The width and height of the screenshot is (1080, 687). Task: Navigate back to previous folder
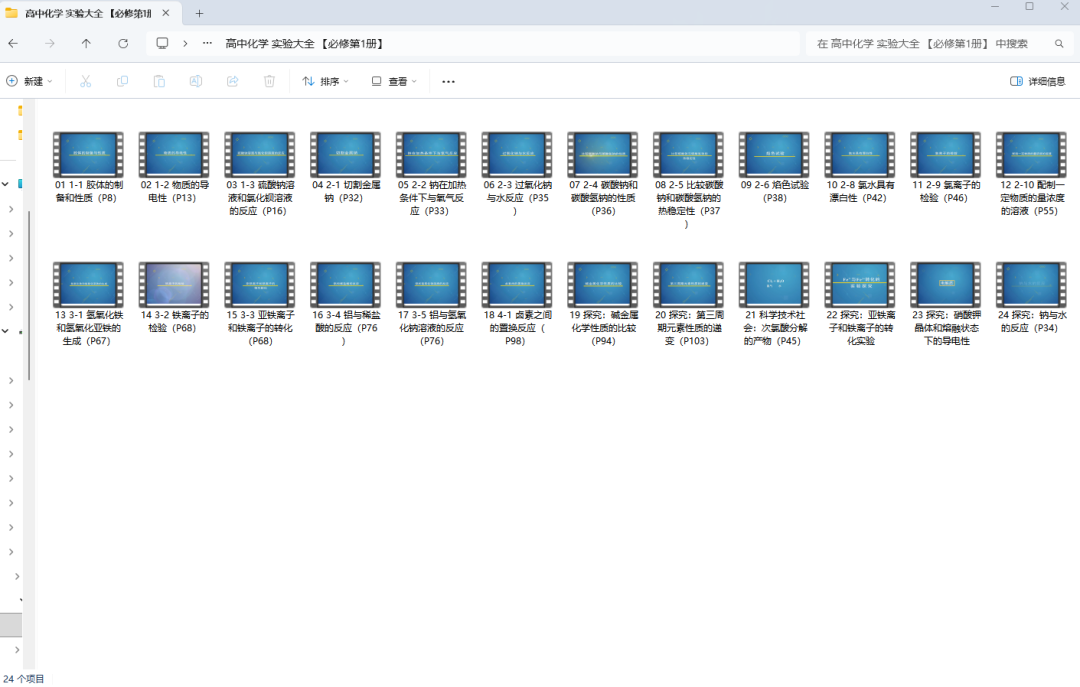pyautogui.click(x=13, y=43)
